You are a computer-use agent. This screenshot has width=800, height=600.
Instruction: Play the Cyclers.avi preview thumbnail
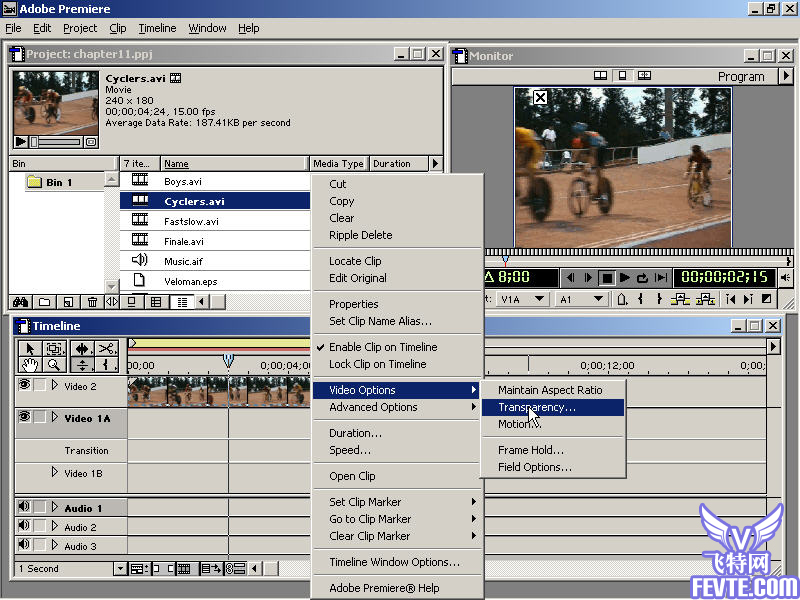[x=21, y=142]
